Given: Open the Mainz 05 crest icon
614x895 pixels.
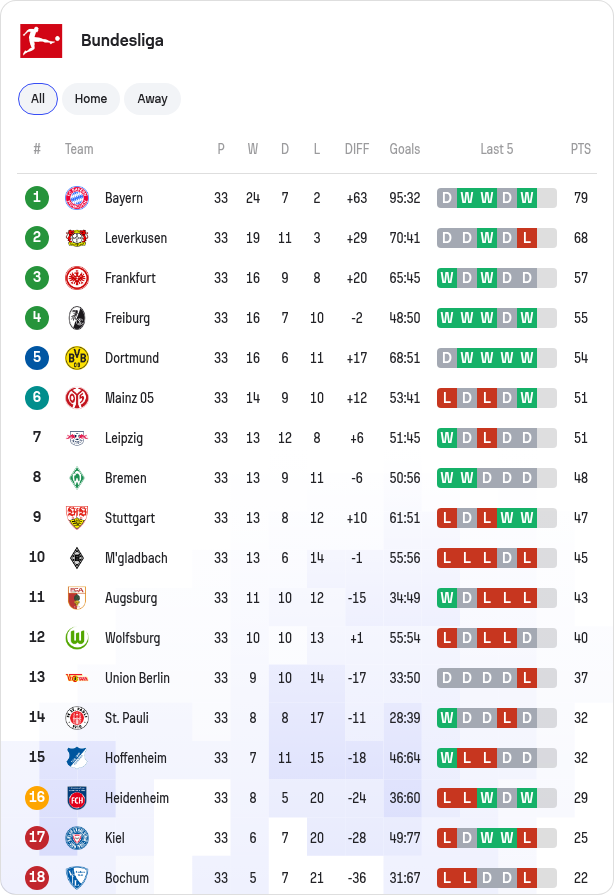Looking at the screenshot, I should pos(77,398).
